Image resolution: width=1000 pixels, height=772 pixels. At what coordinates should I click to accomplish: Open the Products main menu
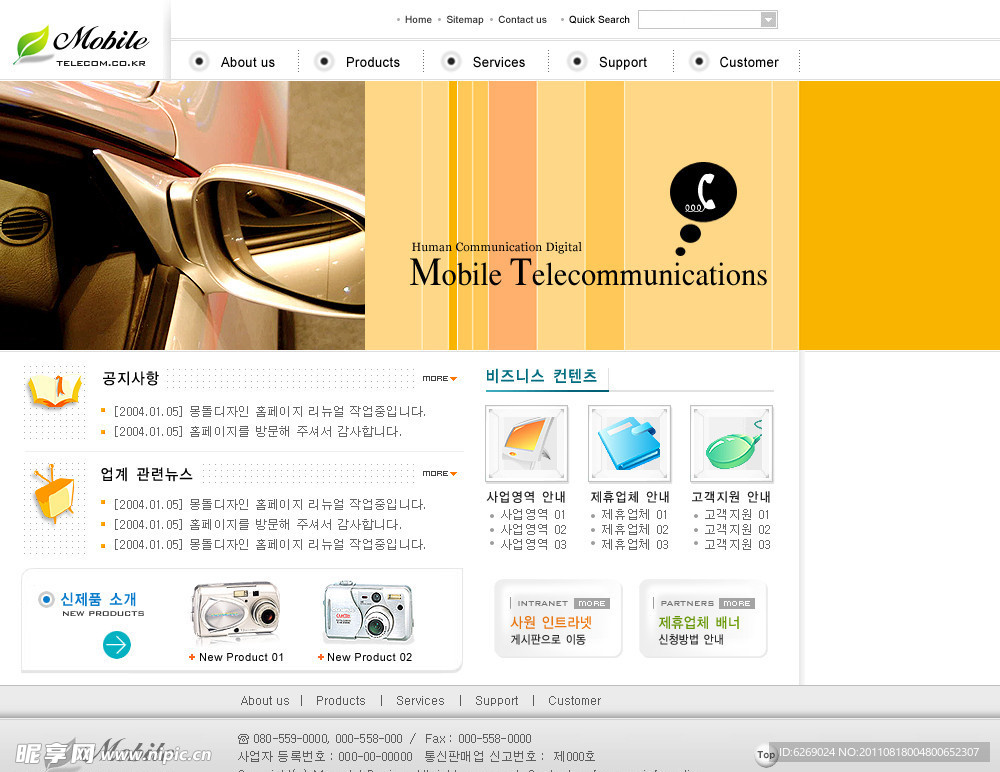click(x=372, y=62)
